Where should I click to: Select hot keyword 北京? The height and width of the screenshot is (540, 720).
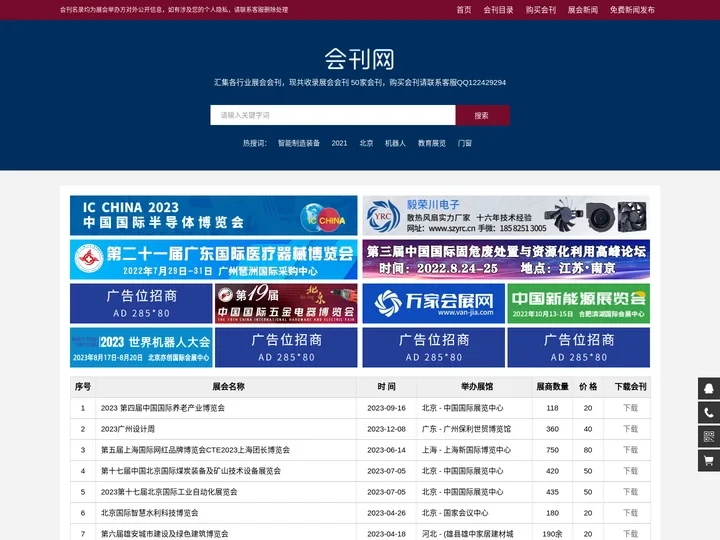coord(366,143)
